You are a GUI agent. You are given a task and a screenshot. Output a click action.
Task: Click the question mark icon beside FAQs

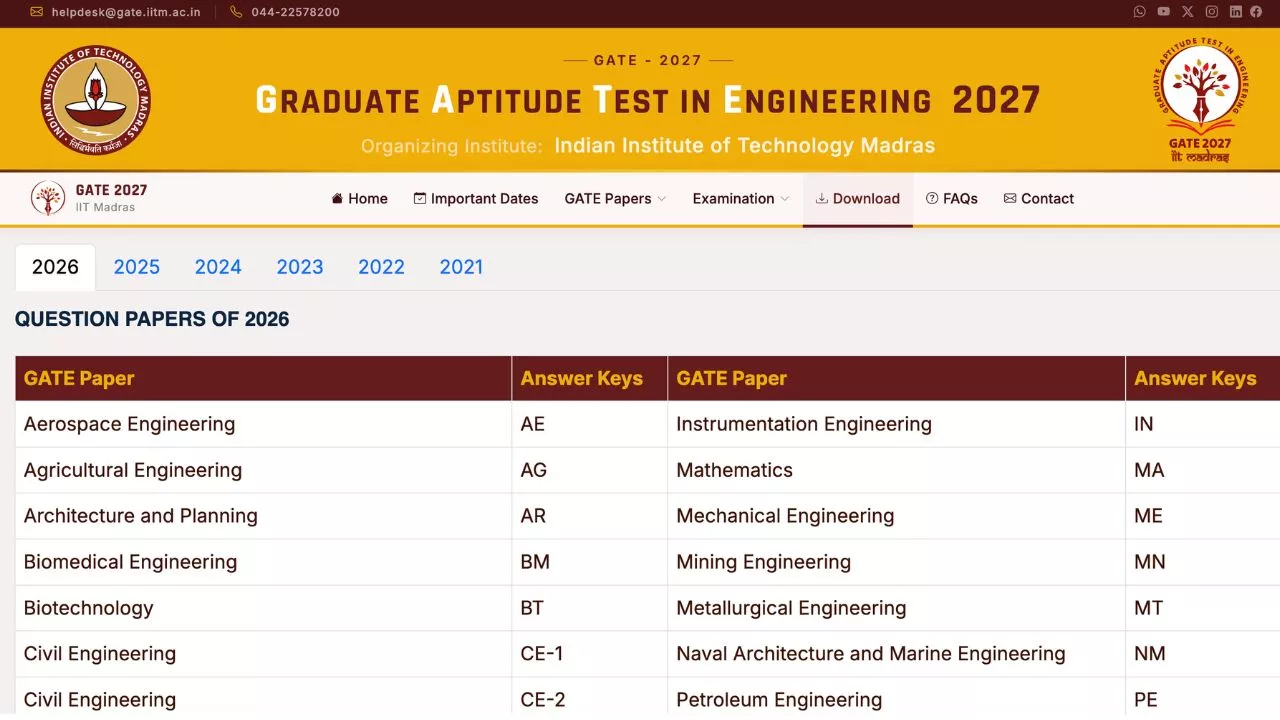tap(932, 198)
